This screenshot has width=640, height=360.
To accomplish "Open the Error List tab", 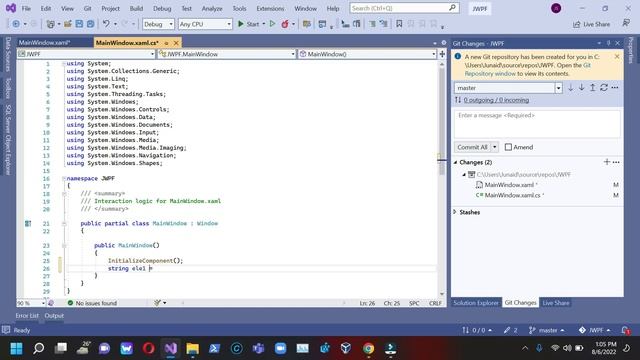I will 27,316.
